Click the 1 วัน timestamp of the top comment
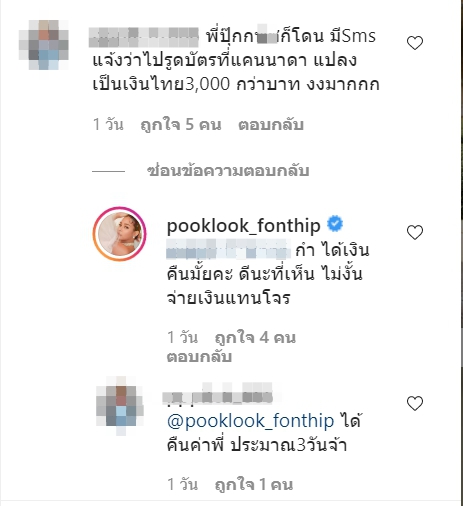This screenshot has height=506, width=463. (x=108, y=125)
